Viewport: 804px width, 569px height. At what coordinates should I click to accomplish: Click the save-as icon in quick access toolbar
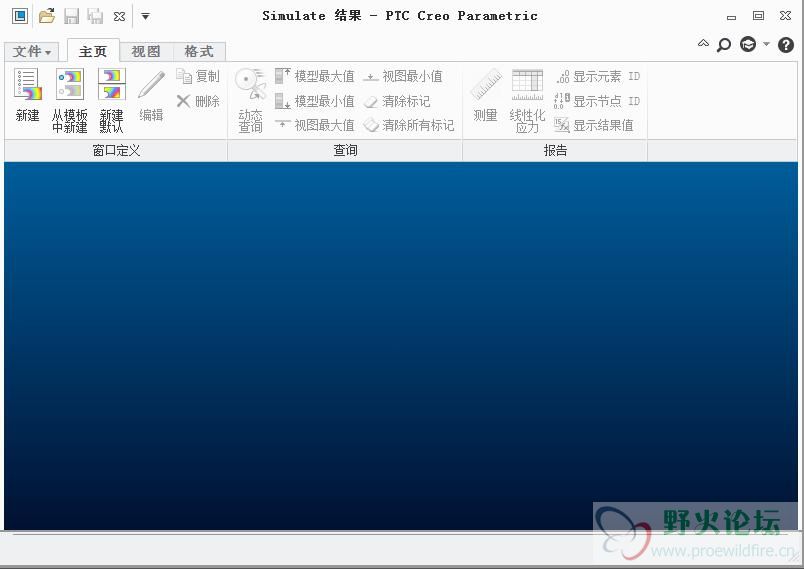(95, 16)
